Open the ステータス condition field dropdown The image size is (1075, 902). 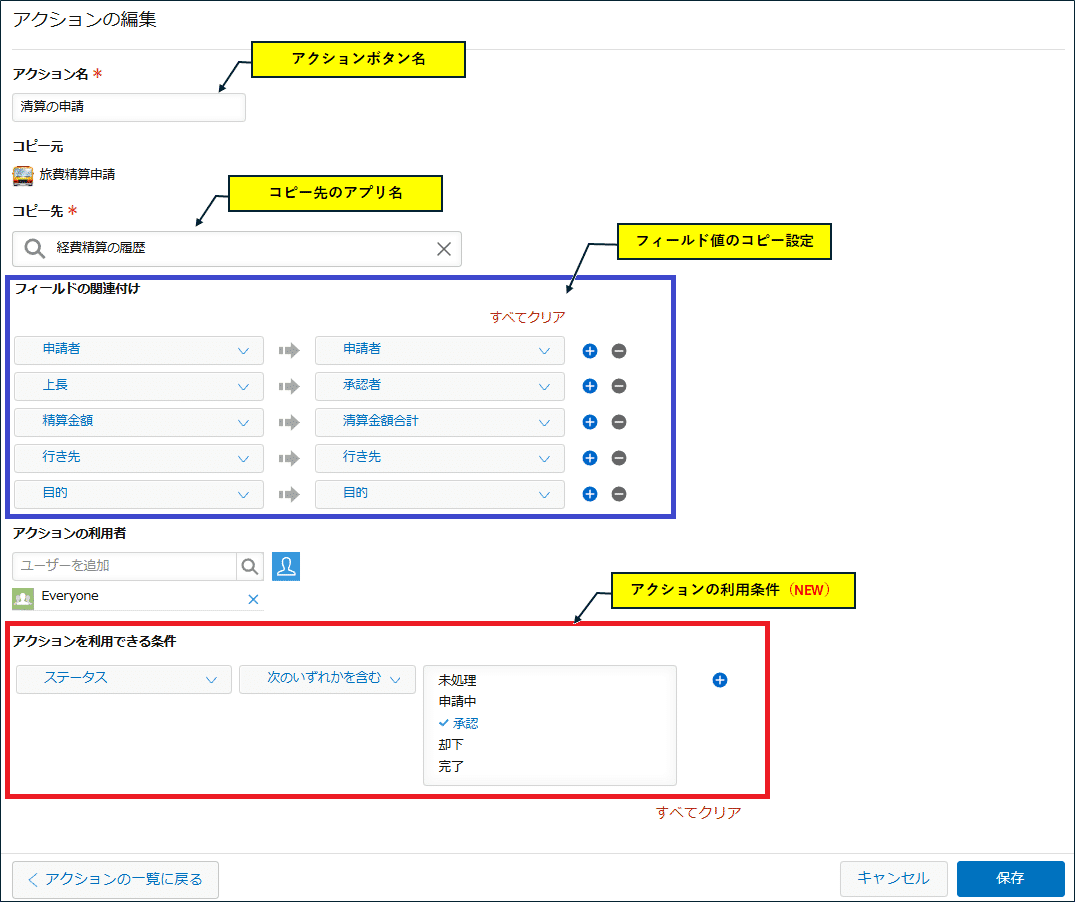(124, 679)
